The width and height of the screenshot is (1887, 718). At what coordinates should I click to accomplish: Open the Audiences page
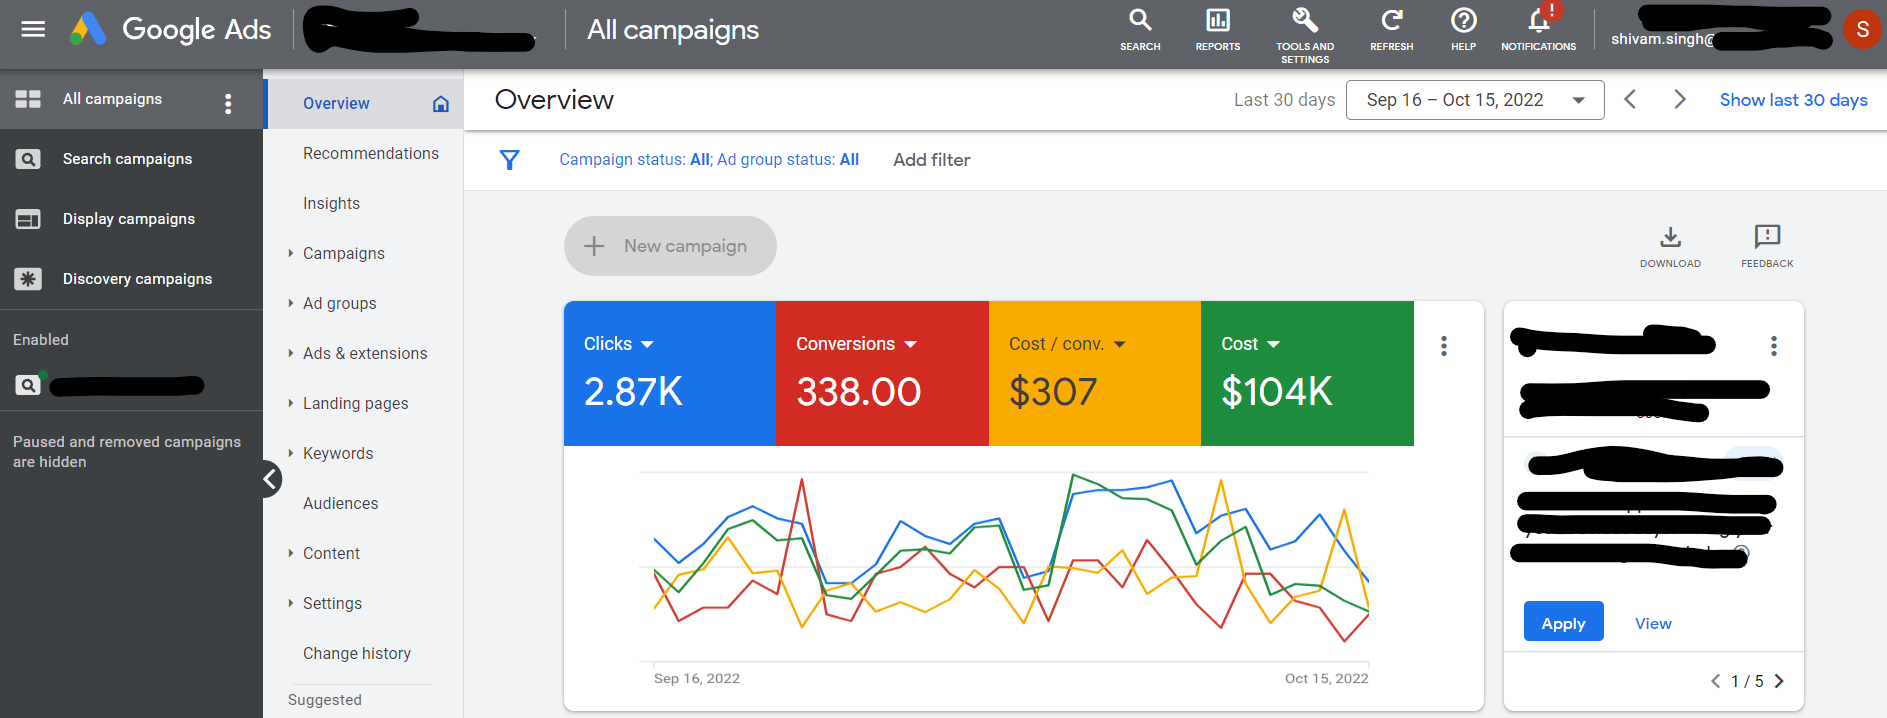pyautogui.click(x=340, y=504)
